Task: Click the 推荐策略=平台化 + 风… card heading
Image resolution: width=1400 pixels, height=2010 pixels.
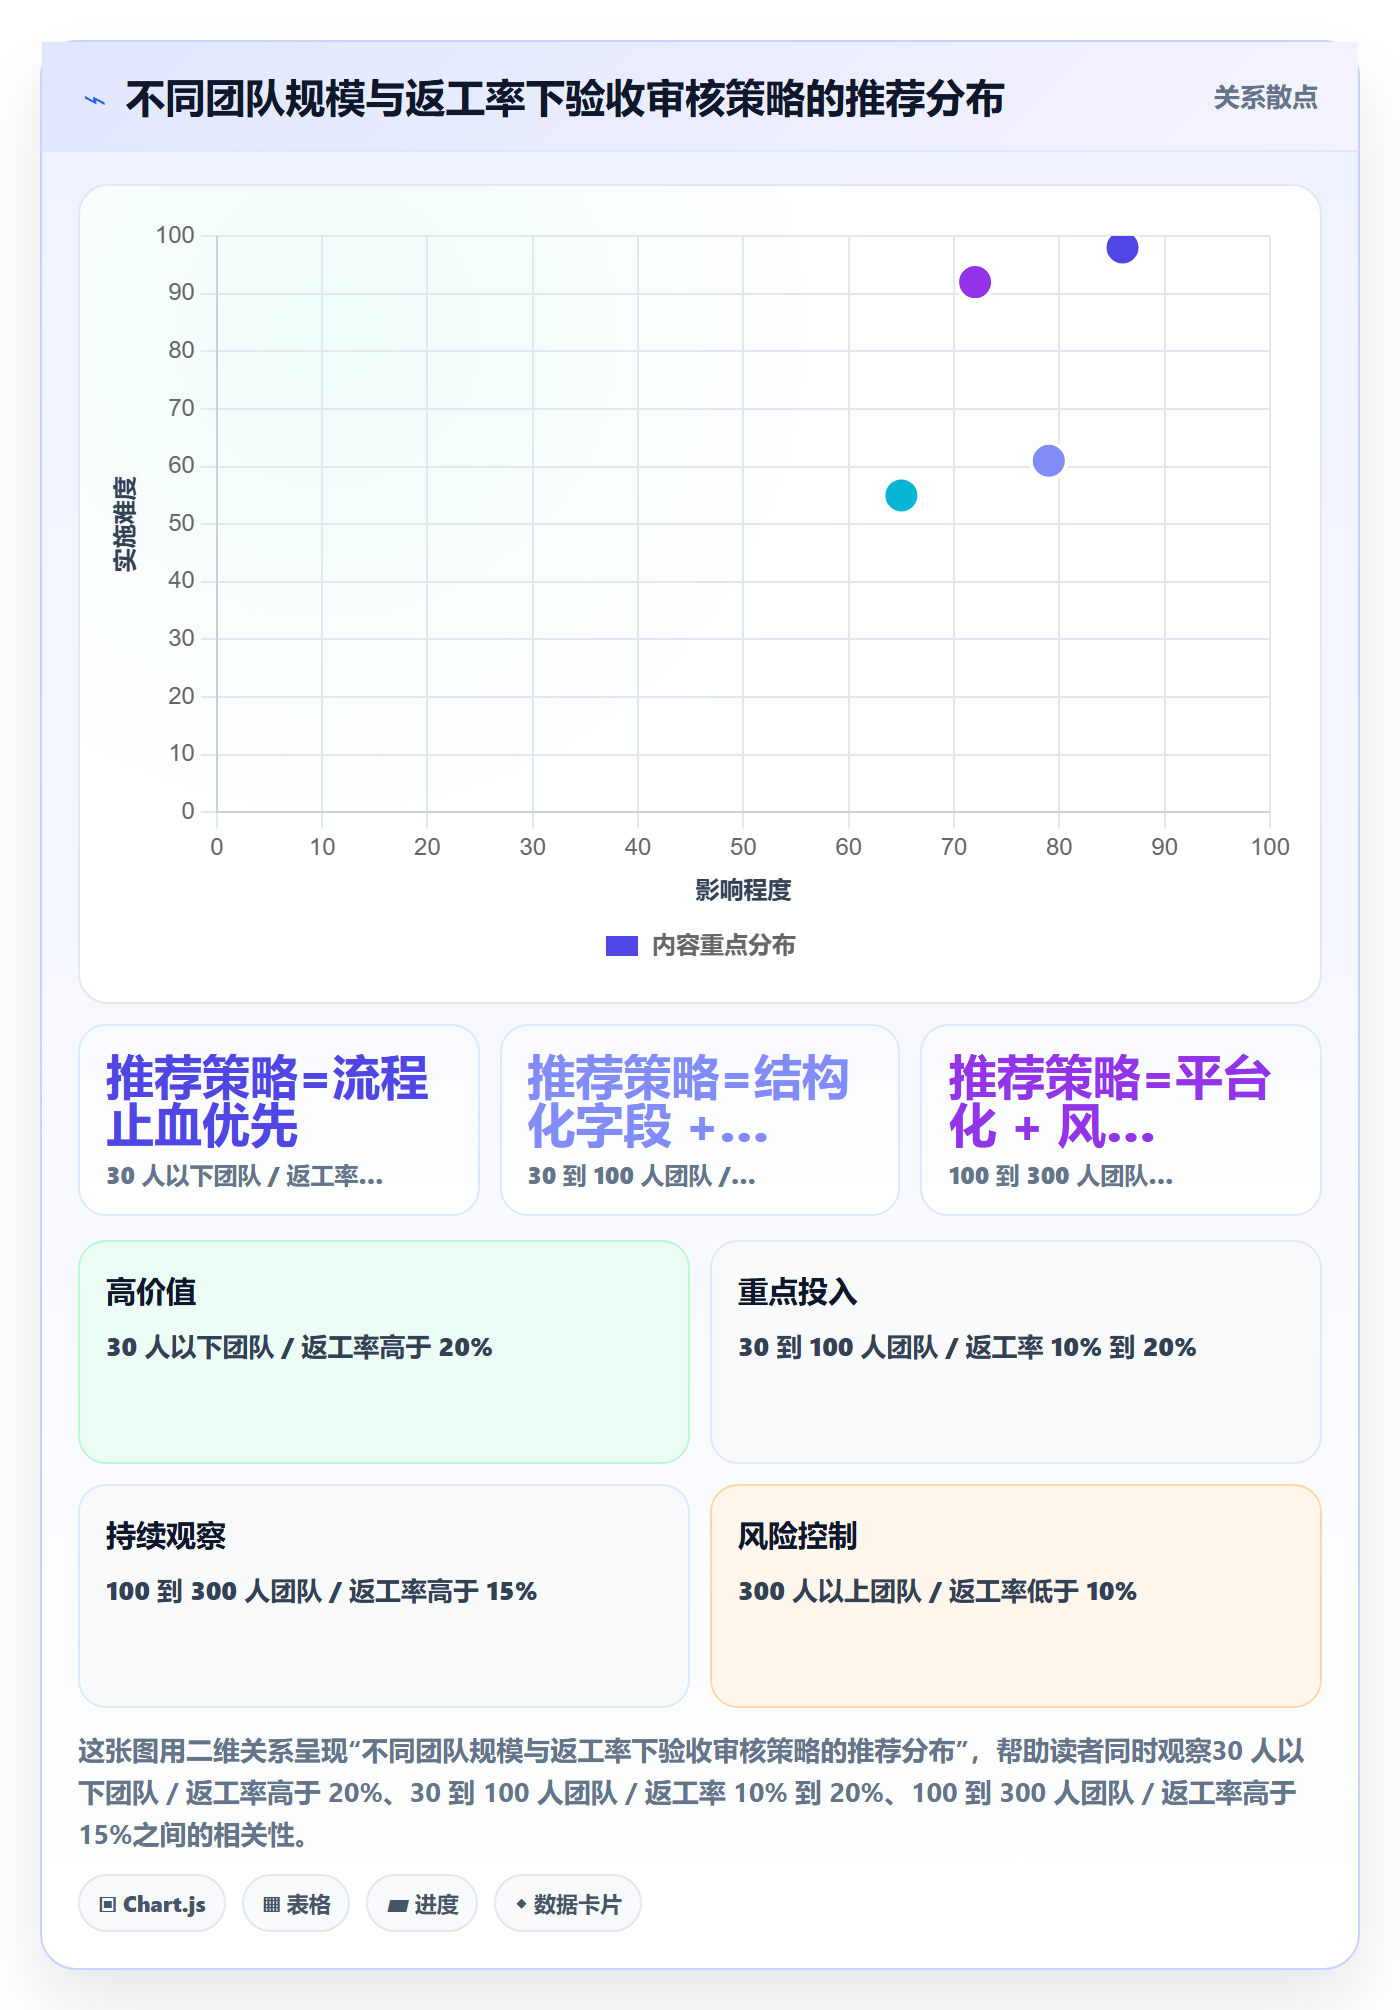Action: 1110,1102
